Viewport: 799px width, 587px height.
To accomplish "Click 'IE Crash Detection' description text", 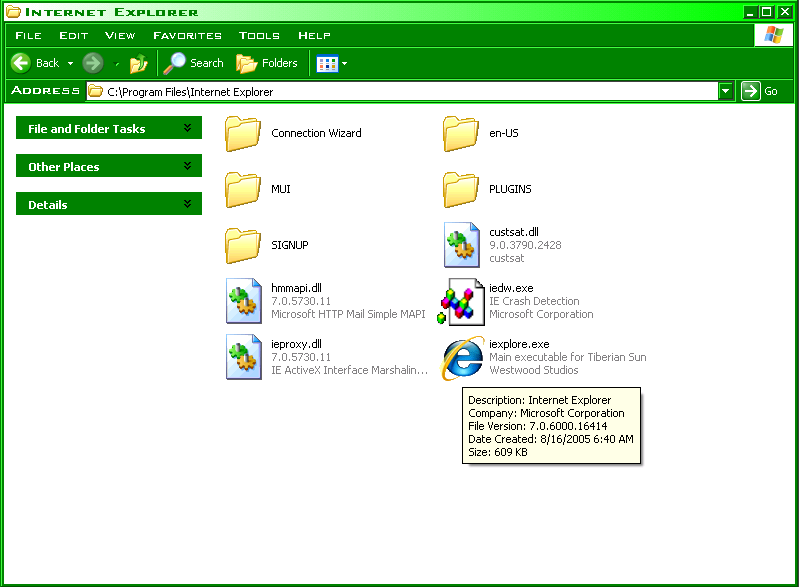I will tap(534, 301).
